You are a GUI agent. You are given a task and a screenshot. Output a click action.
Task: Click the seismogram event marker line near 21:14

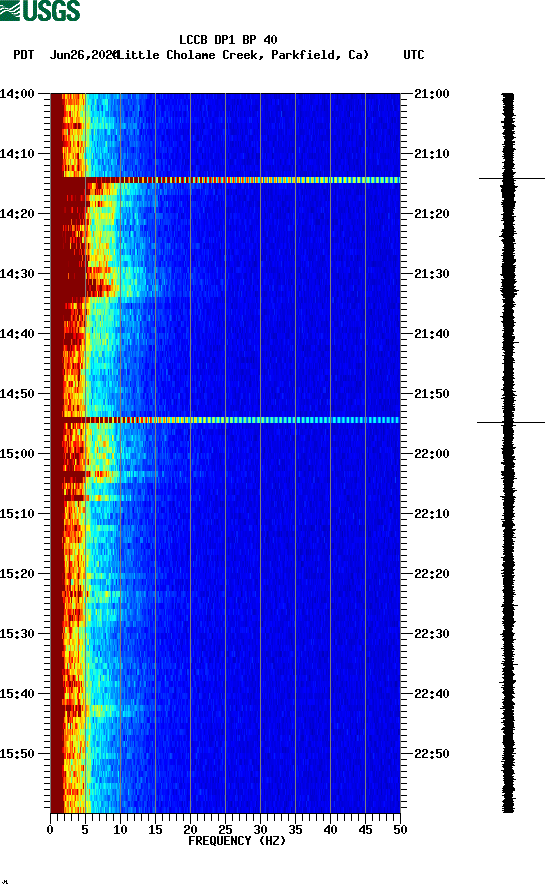click(x=512, y=179)
